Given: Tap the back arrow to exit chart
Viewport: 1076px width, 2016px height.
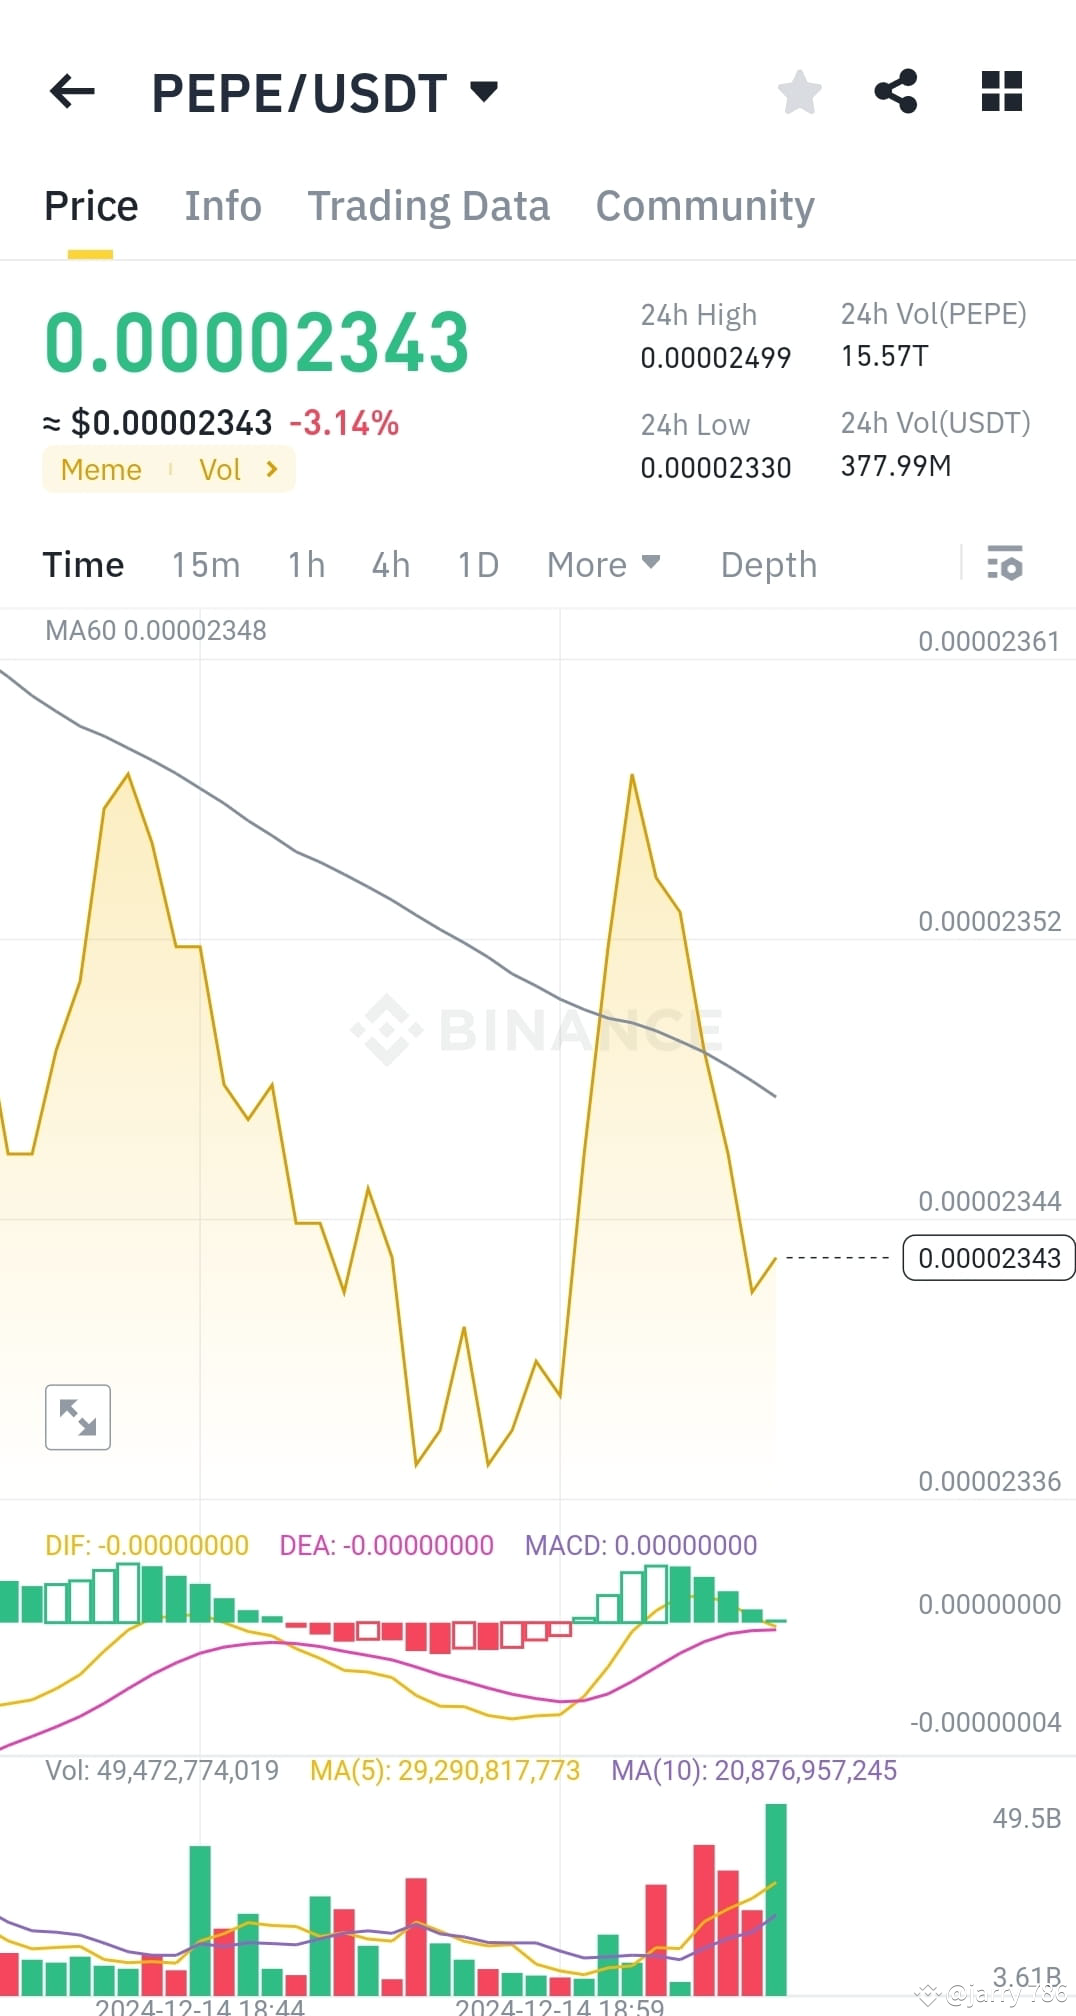Looking at the screenshot, I should coord(71,91).
